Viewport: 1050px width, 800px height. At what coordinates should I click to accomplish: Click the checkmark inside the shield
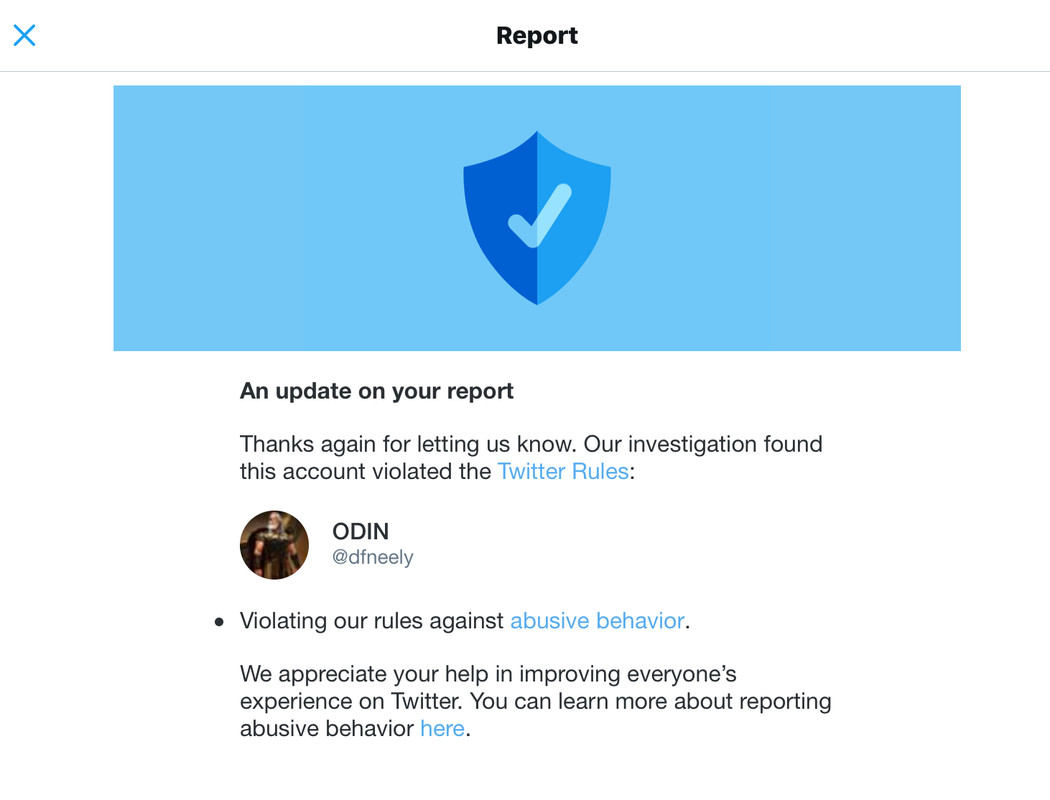tap(540, 216)
